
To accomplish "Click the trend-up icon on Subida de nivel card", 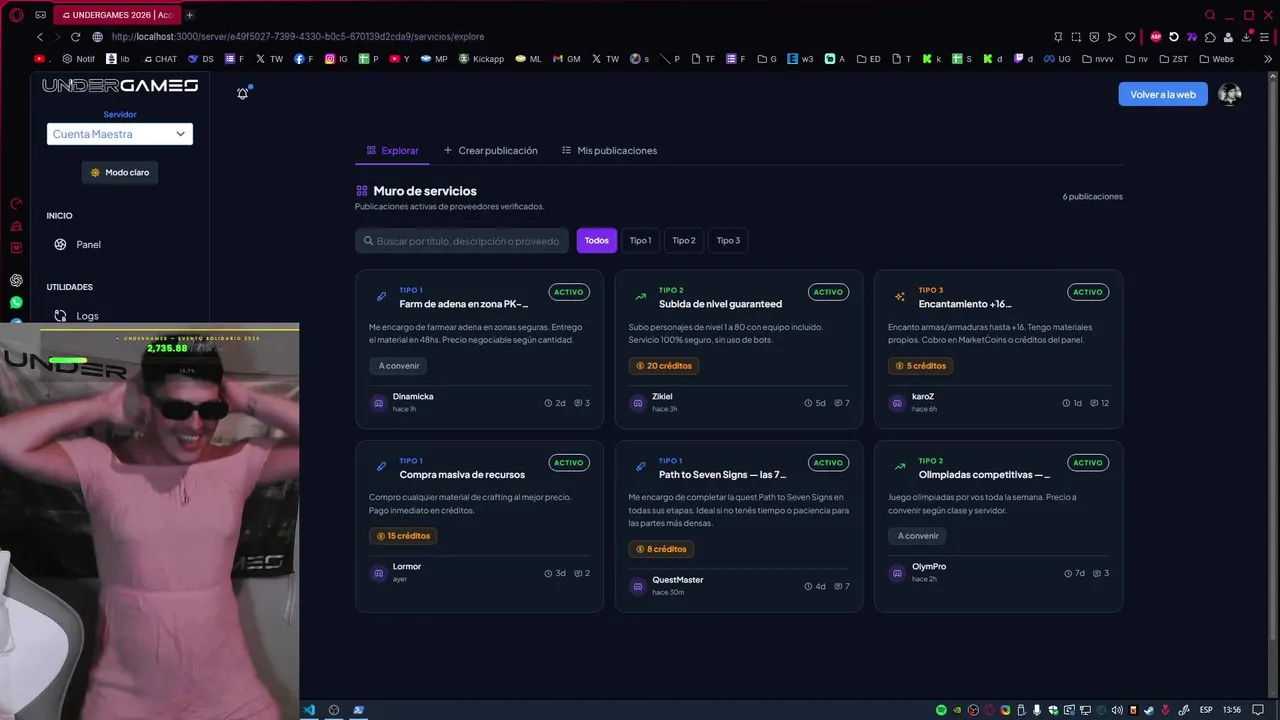I will tap(641, 297).
